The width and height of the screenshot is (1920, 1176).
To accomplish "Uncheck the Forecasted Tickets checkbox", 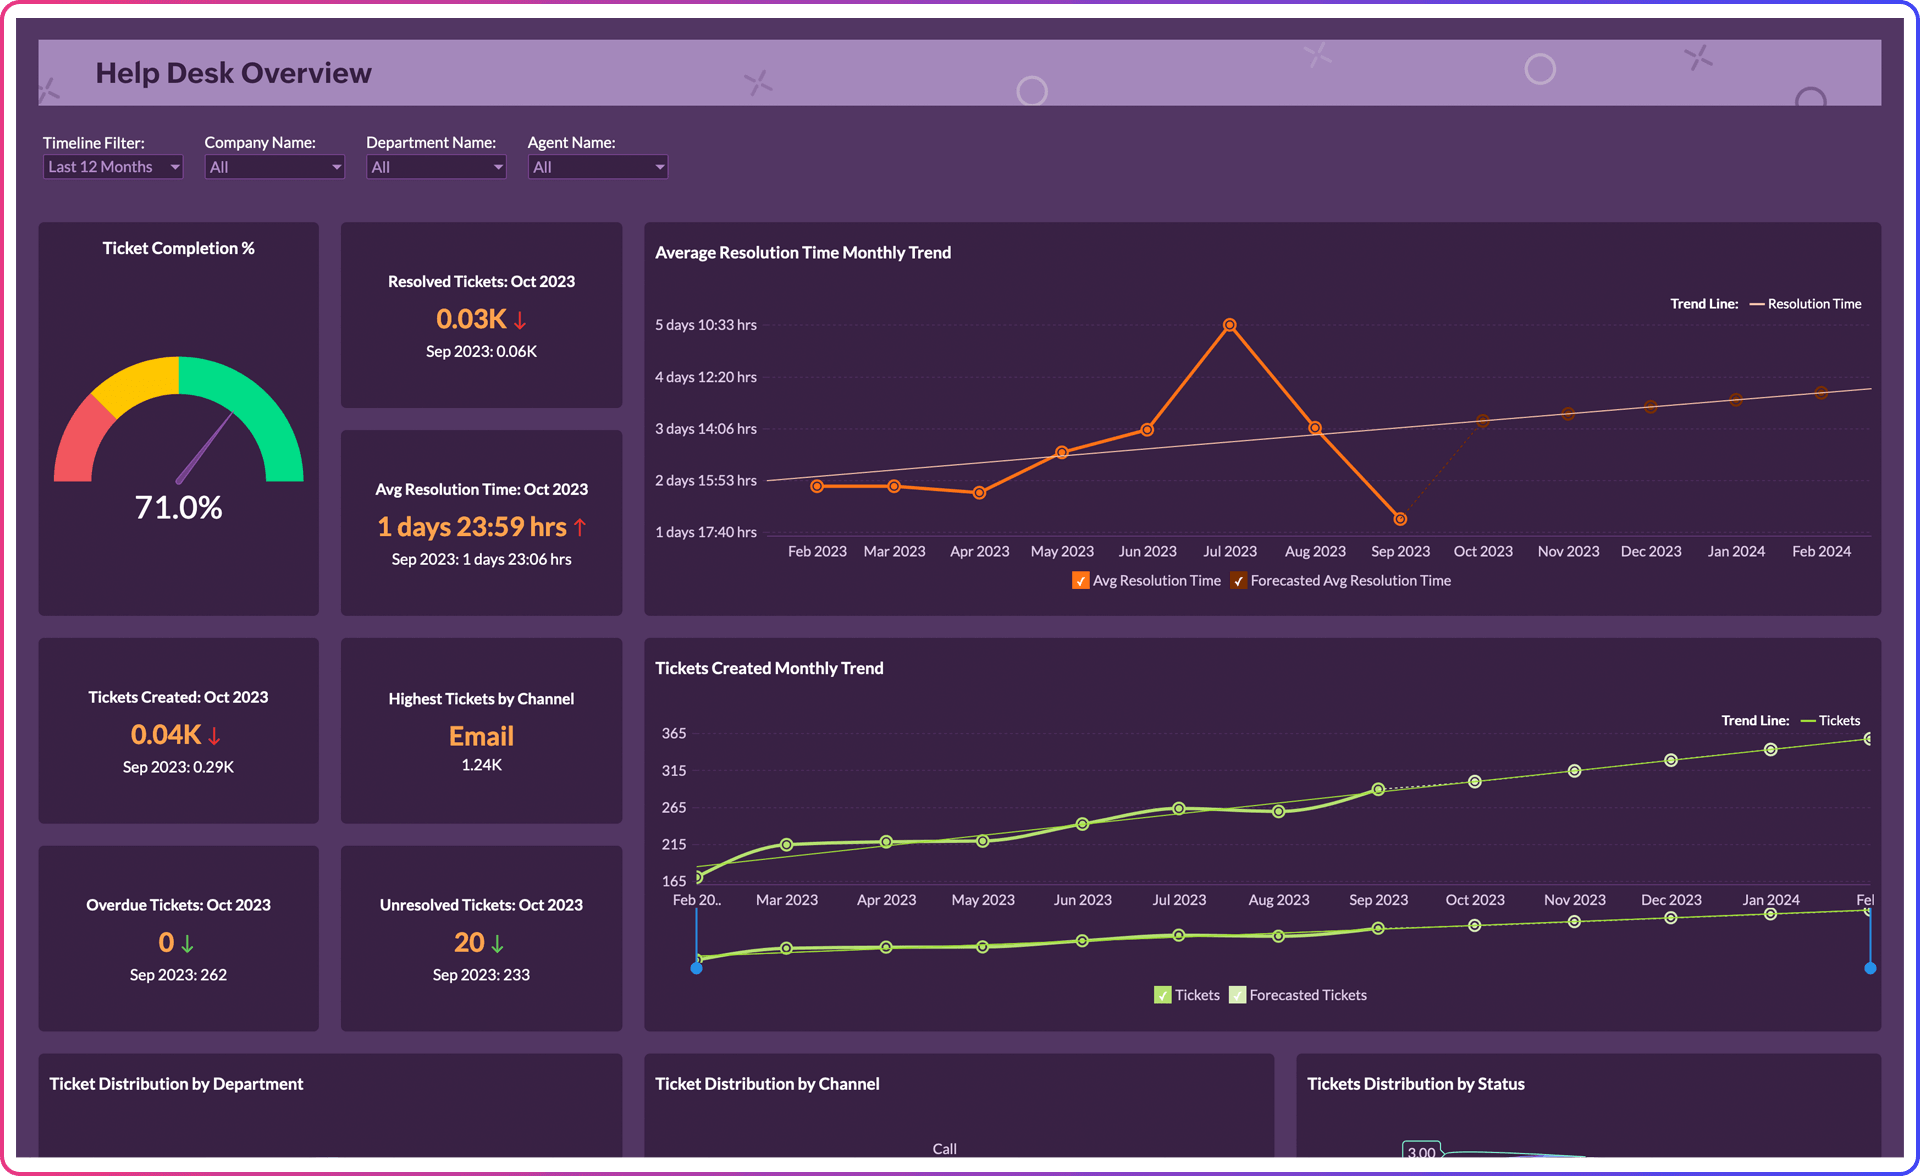I will click(1237, 995).
